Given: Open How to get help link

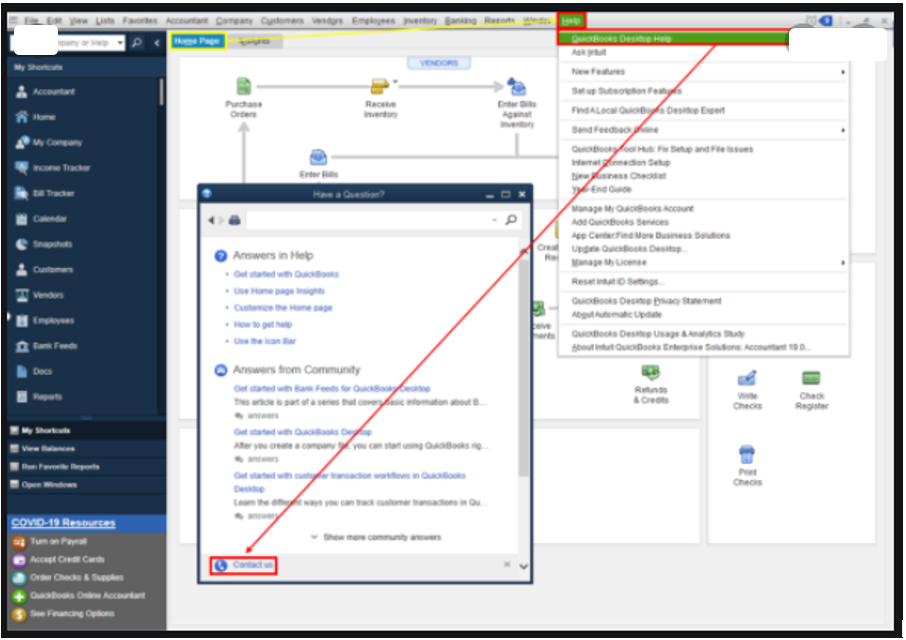Looking at the screenshot, I should coord(263,325).
